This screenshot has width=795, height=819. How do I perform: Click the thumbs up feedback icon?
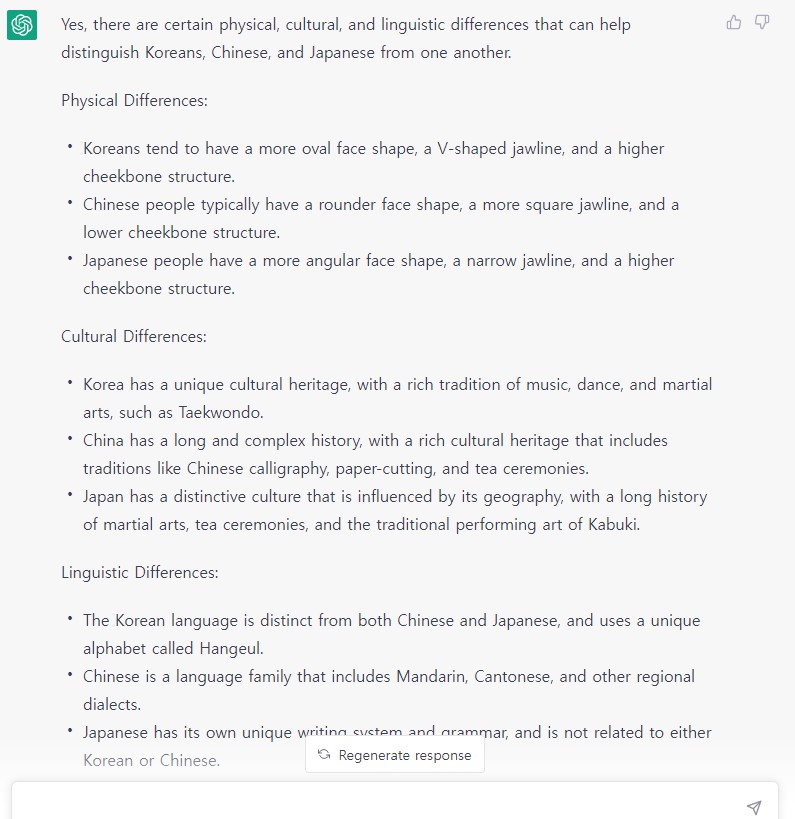click(734, 22)
